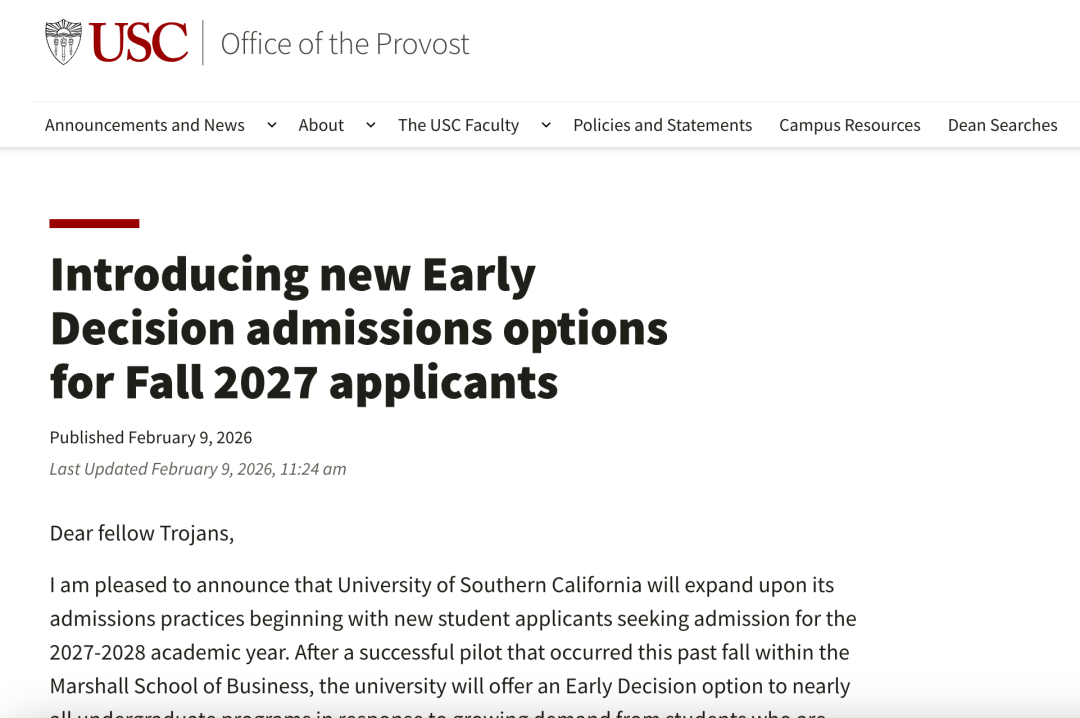Go to Policies and Statements
Screen dimensions: 1080x718
(662, 125)
